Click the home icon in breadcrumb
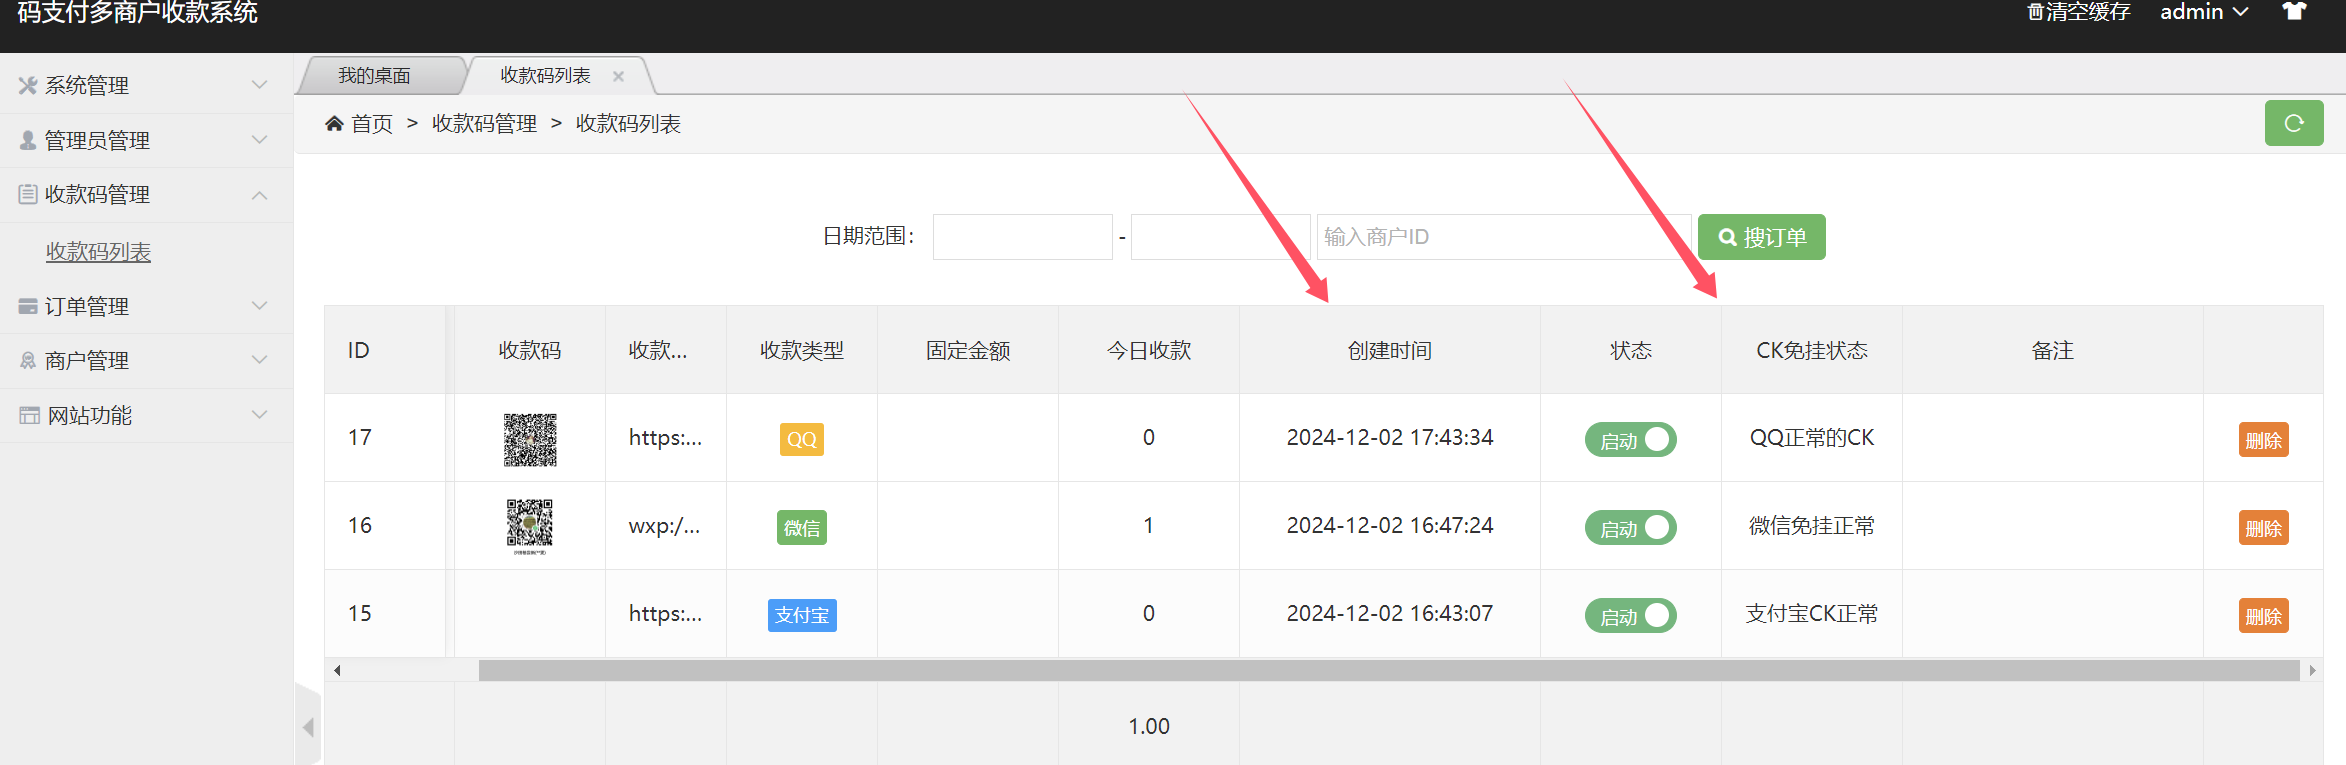Screen dimensions: 2346x765 coord(334,124)
